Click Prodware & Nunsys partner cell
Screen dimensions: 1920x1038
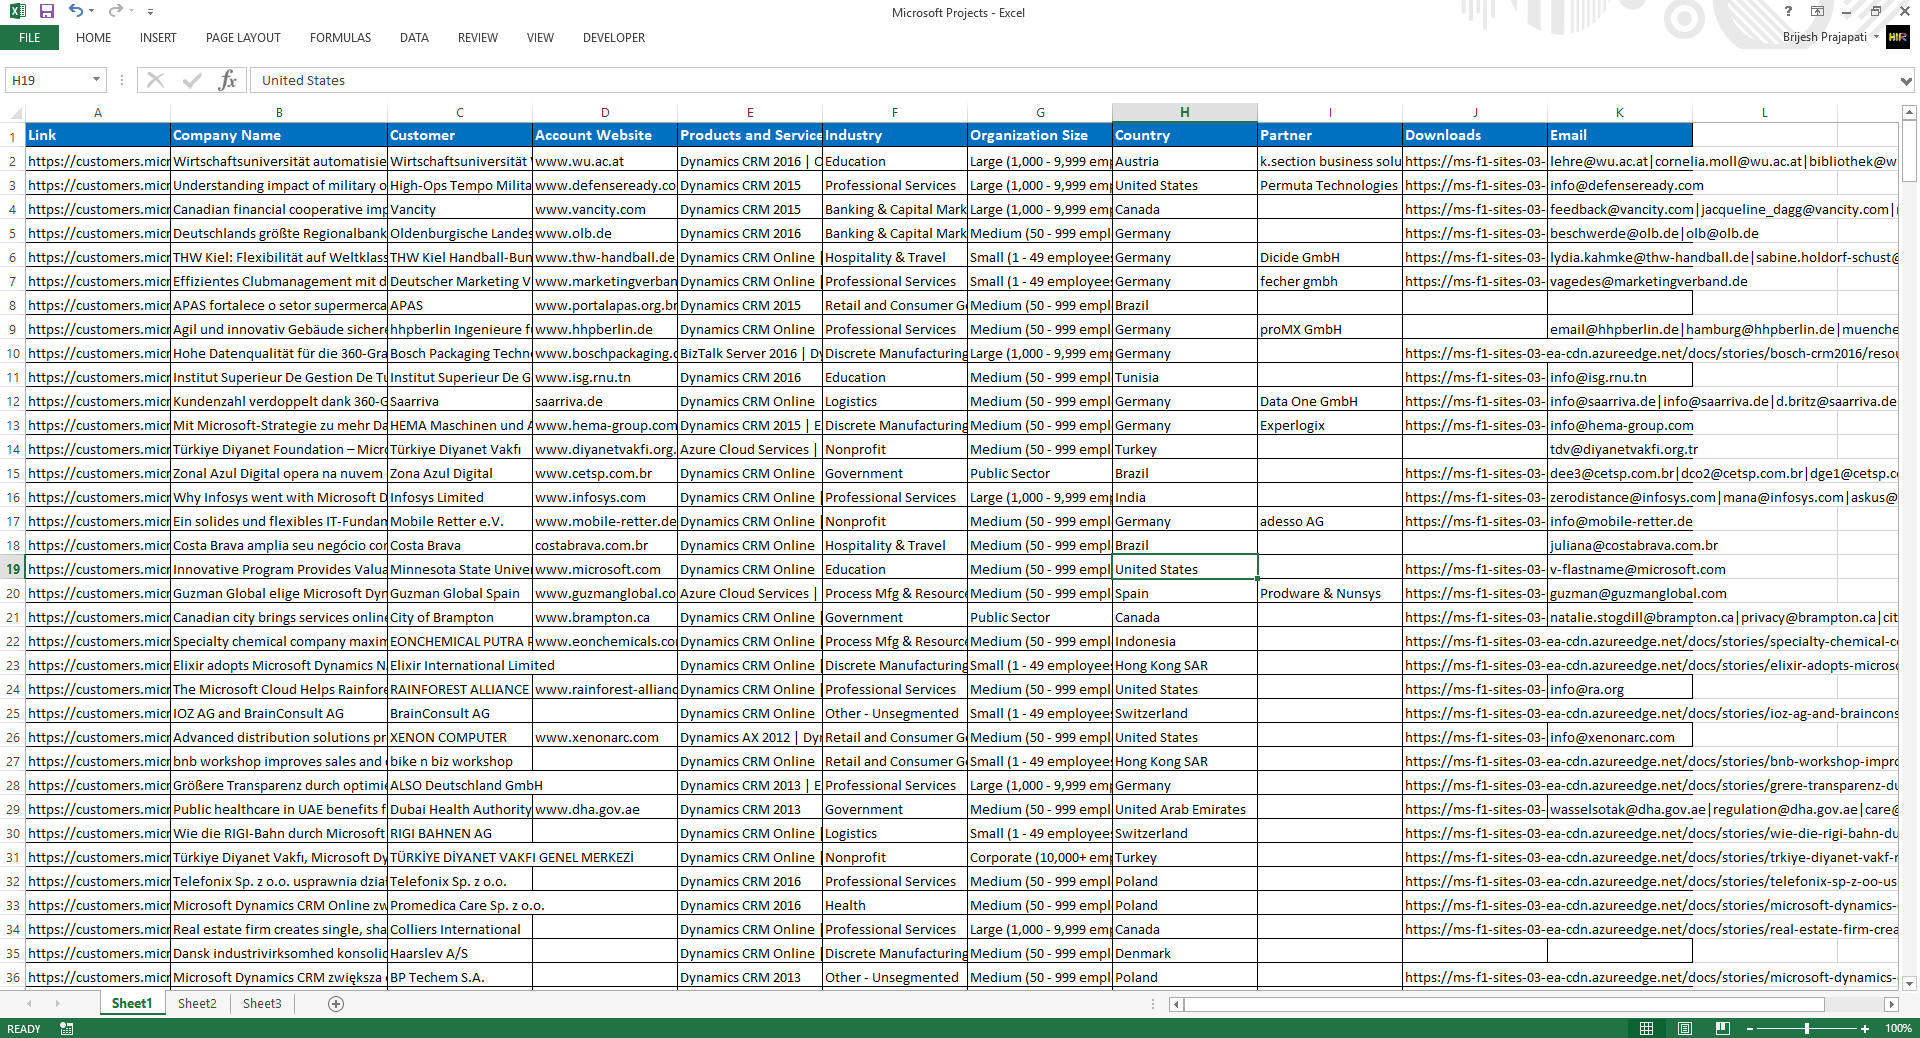pos(1330,593)
